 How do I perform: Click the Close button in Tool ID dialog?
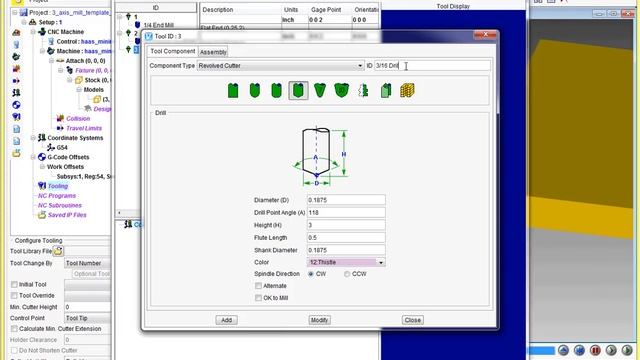click(x=413, y=320)
